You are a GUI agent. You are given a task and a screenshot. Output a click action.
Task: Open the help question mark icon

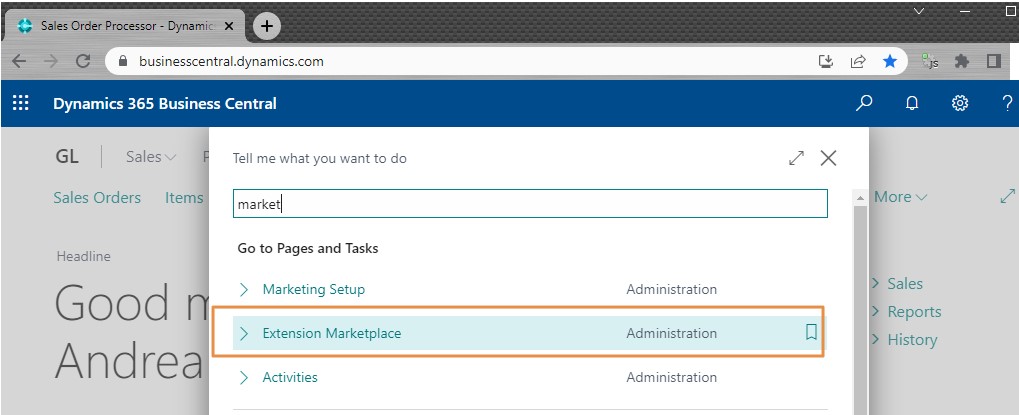point(1006,103)
